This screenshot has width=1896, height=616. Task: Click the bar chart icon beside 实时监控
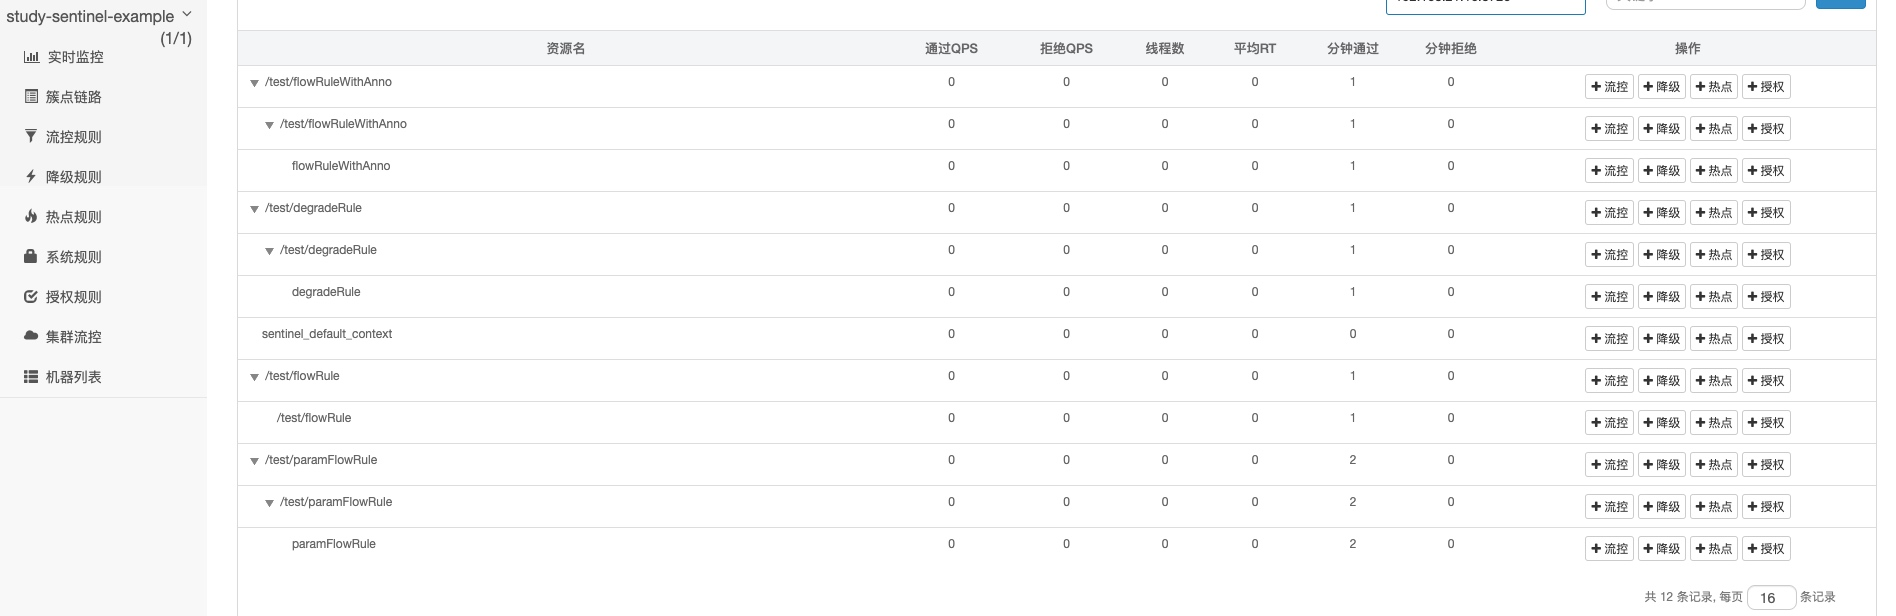31,57
